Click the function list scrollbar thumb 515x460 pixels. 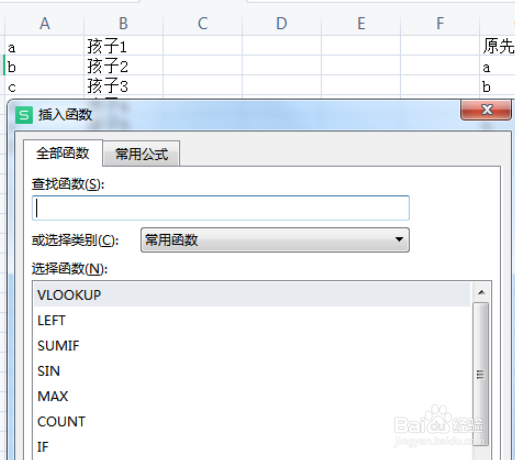click(x=481, y=374)
